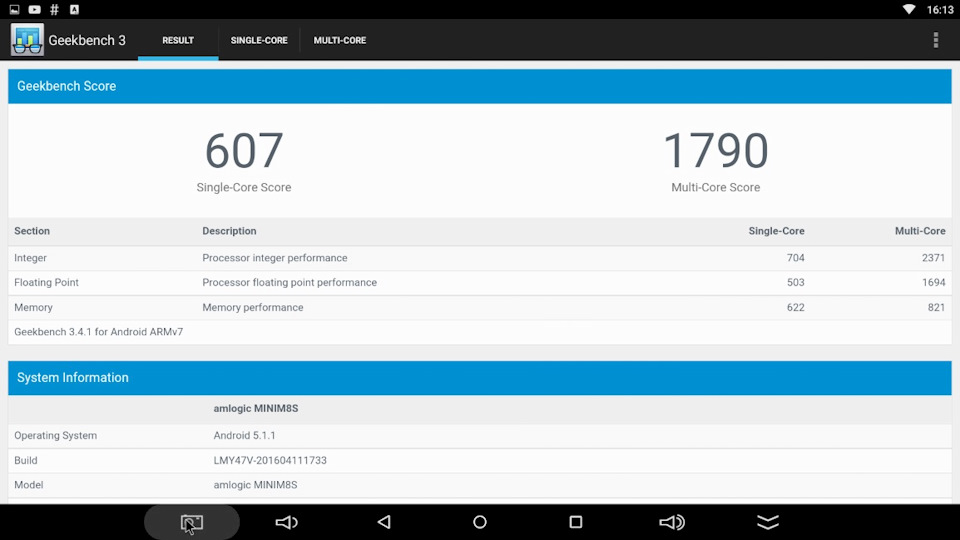Select integer single-core value 704
960x540 pixels.
(795, 258)
